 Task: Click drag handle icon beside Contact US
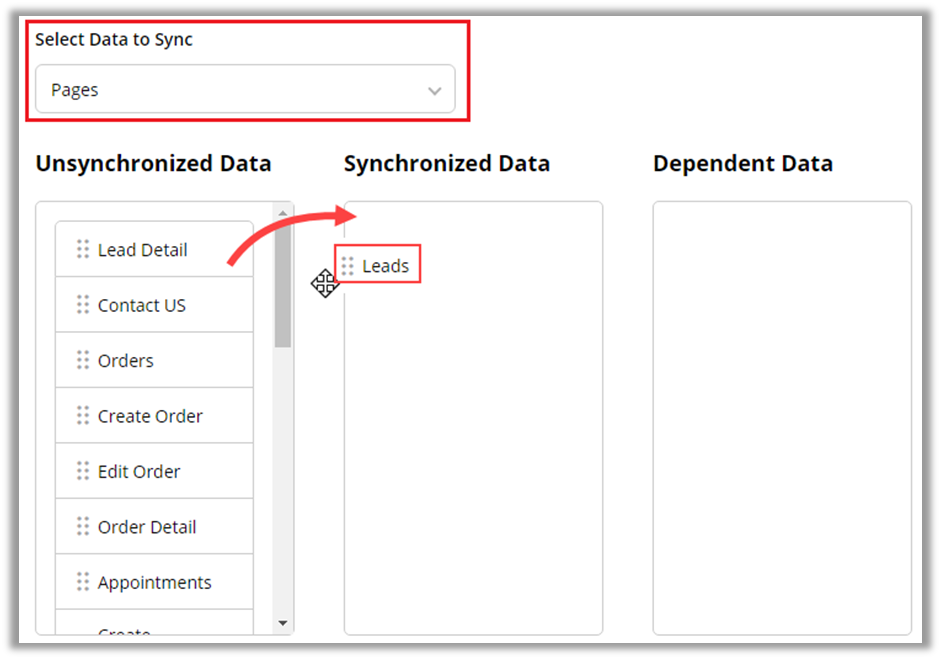click(83, 305)
